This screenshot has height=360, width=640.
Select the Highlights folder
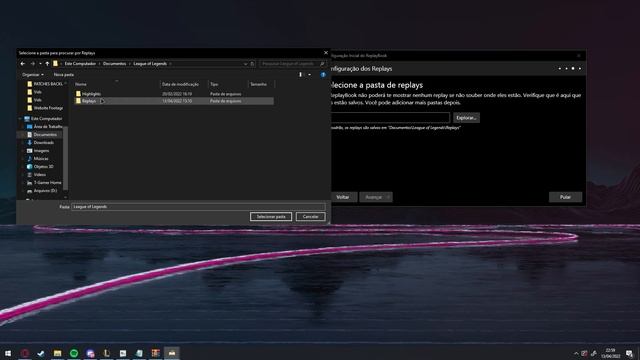point(91,94)
